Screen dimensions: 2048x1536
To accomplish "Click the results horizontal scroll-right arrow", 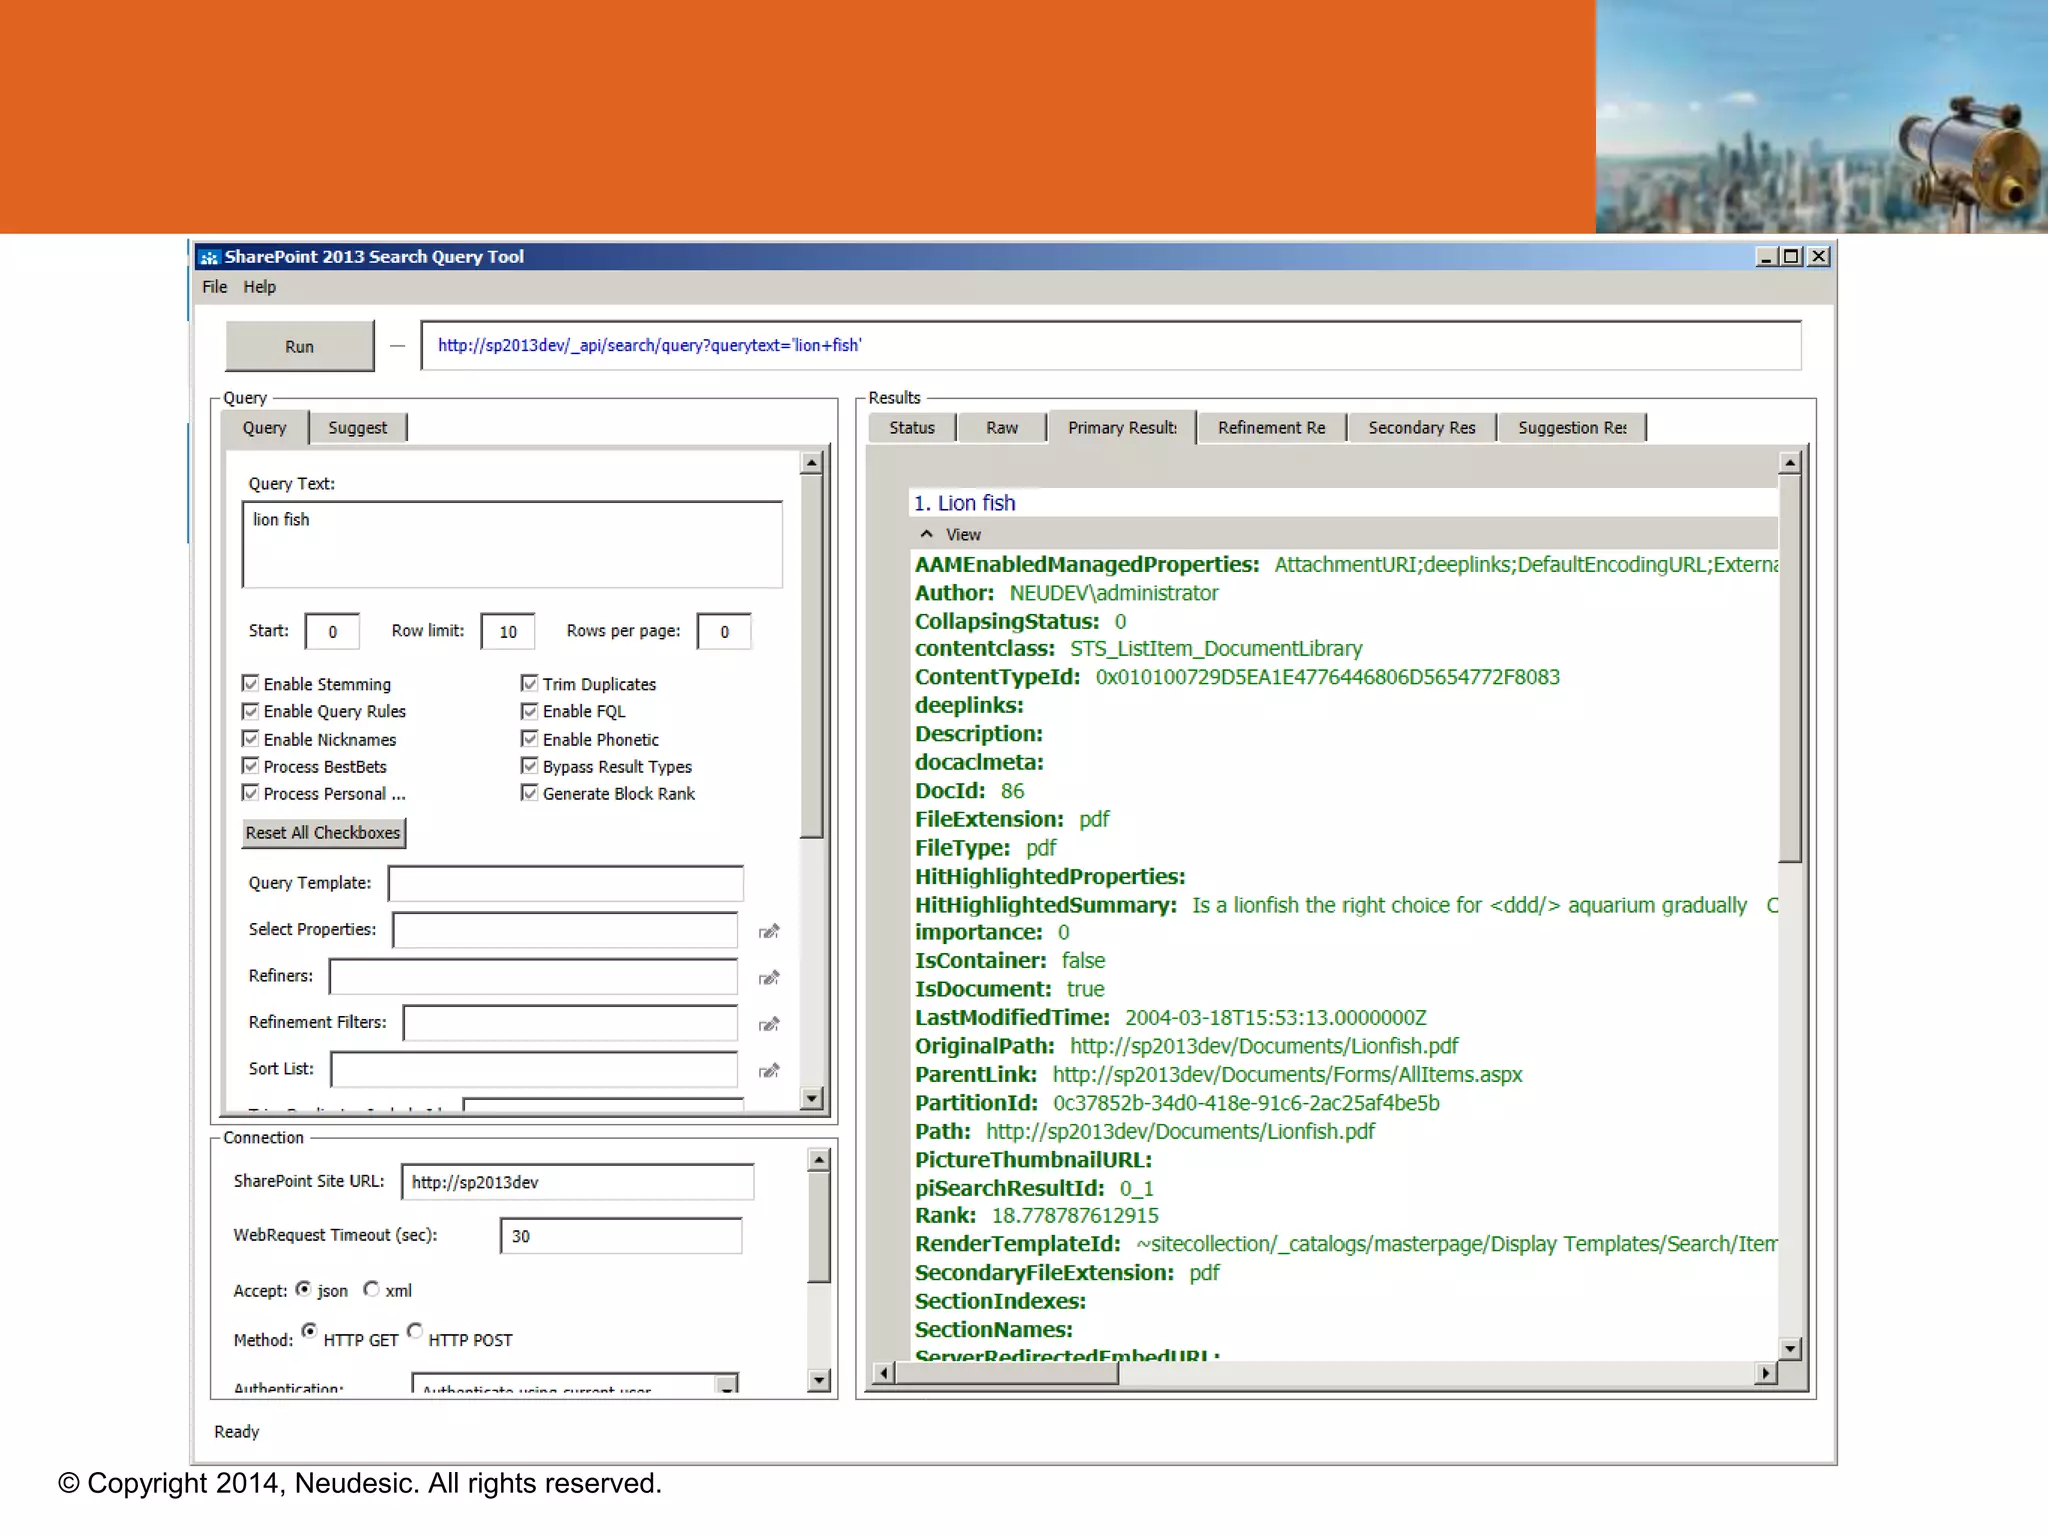I will point(1766,1373).
